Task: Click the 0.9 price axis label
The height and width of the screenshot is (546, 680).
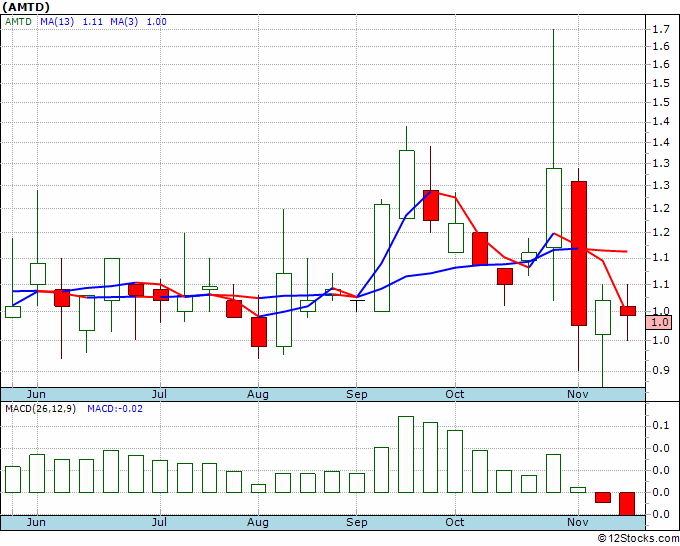Action: (x=660, y=370)
